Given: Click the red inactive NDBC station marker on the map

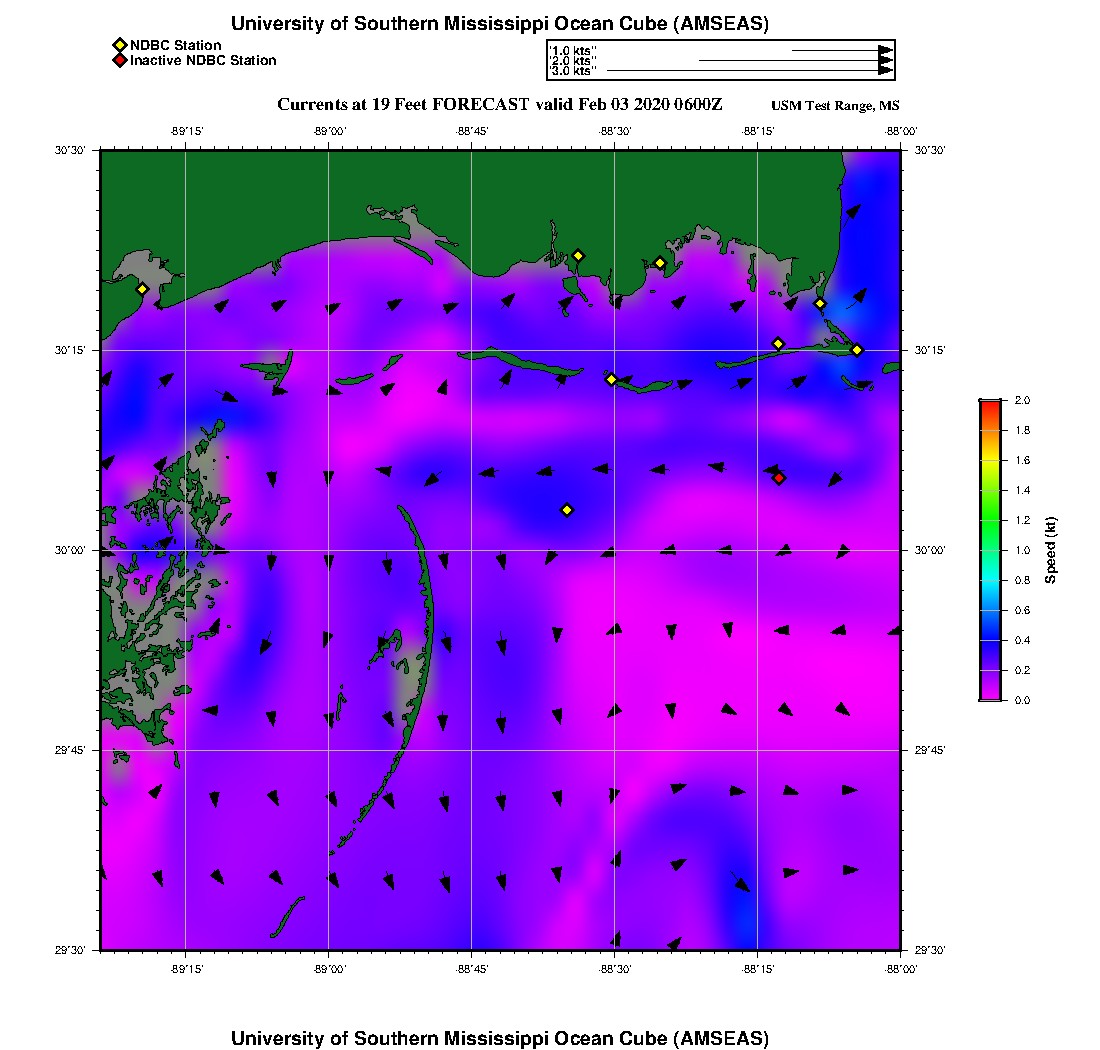Looking at the screenshot, I should tap(779, 478).
